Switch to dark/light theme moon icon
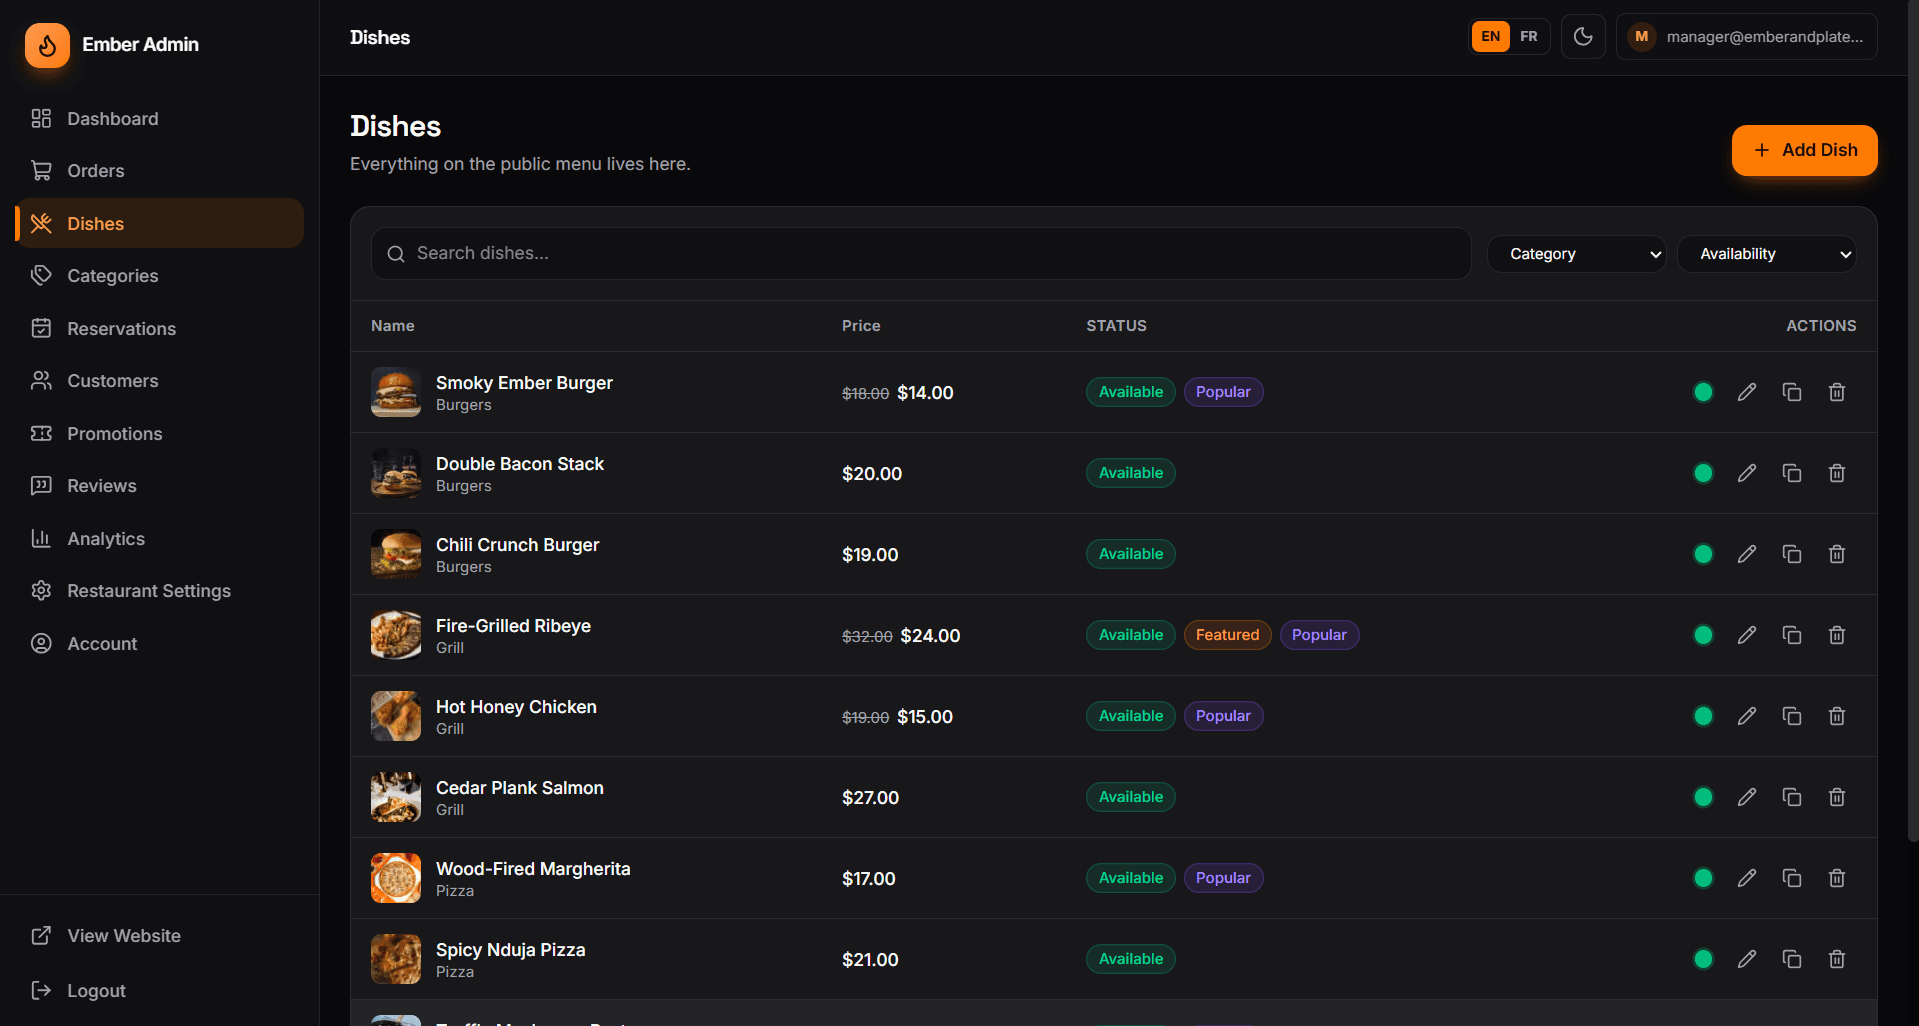The width and height of the screenshot is (1919, 1026). point(1583,37)
